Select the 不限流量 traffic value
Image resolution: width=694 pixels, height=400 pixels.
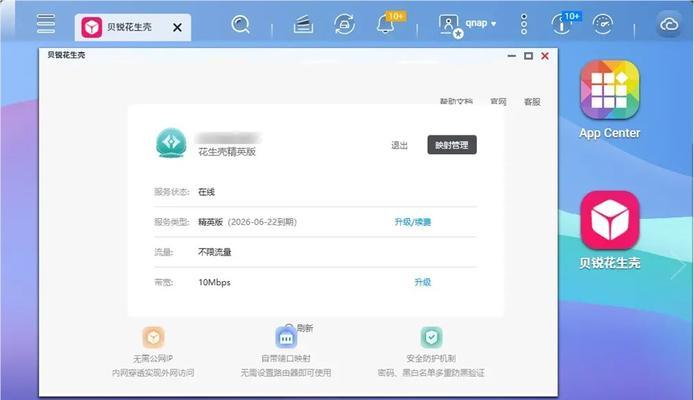(x=215, y=252)
